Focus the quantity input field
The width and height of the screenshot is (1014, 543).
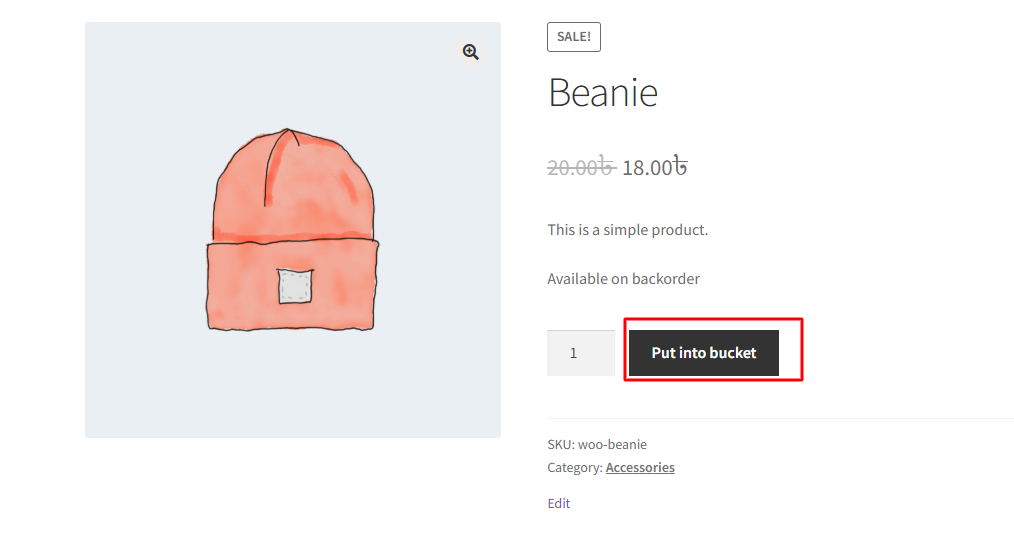[580, 353]
